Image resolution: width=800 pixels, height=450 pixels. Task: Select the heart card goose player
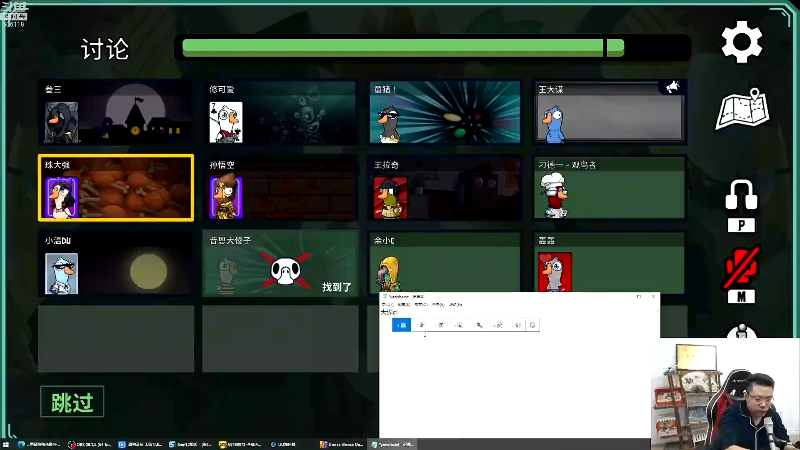pyautogui.click(x=610, y=262)
